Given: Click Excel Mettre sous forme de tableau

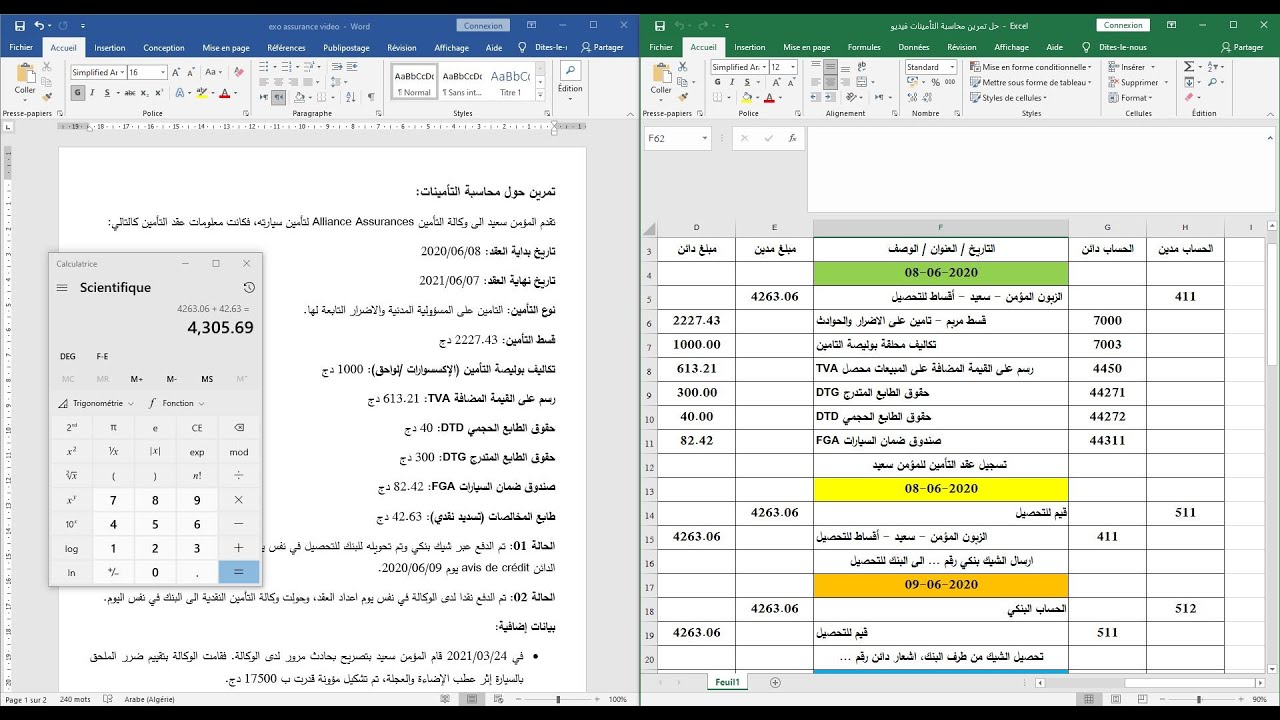Looking at the screenshot, I should point(1030,82).
